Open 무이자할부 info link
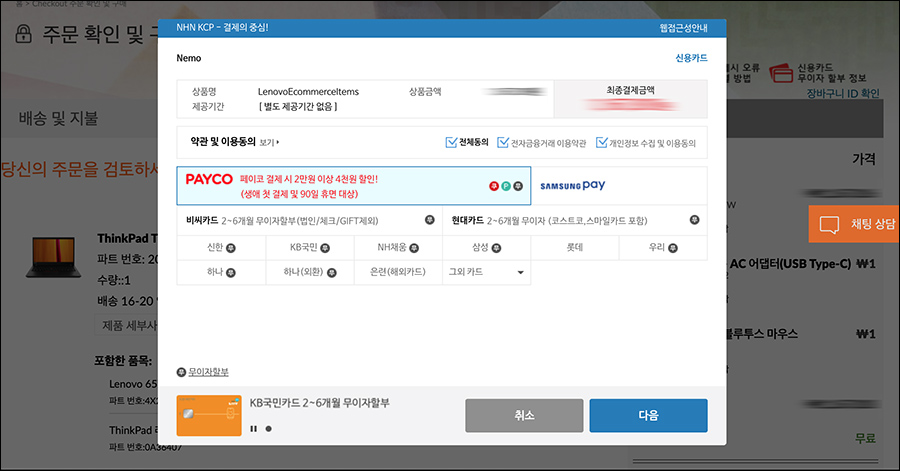The width and height of the screenshot is (900, 471). coord(208,372)
